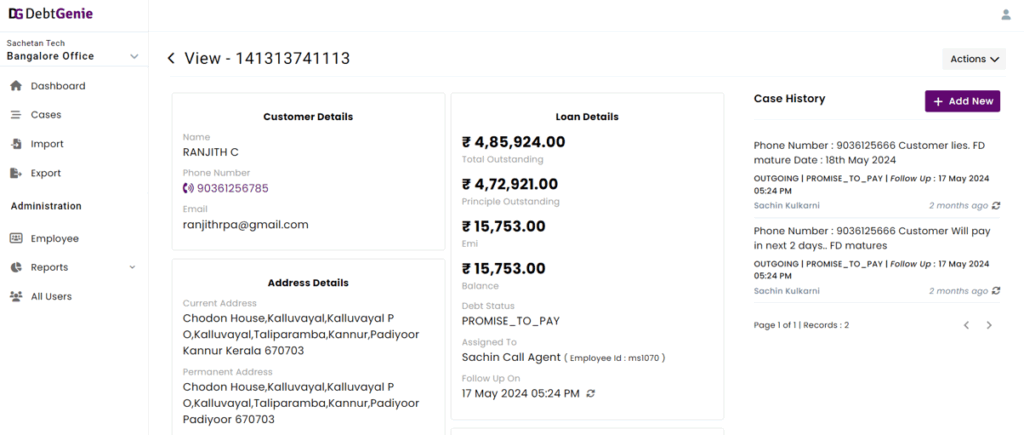
Task: Click the Reports pie chart icon
Action: click(x=16, y=267)
